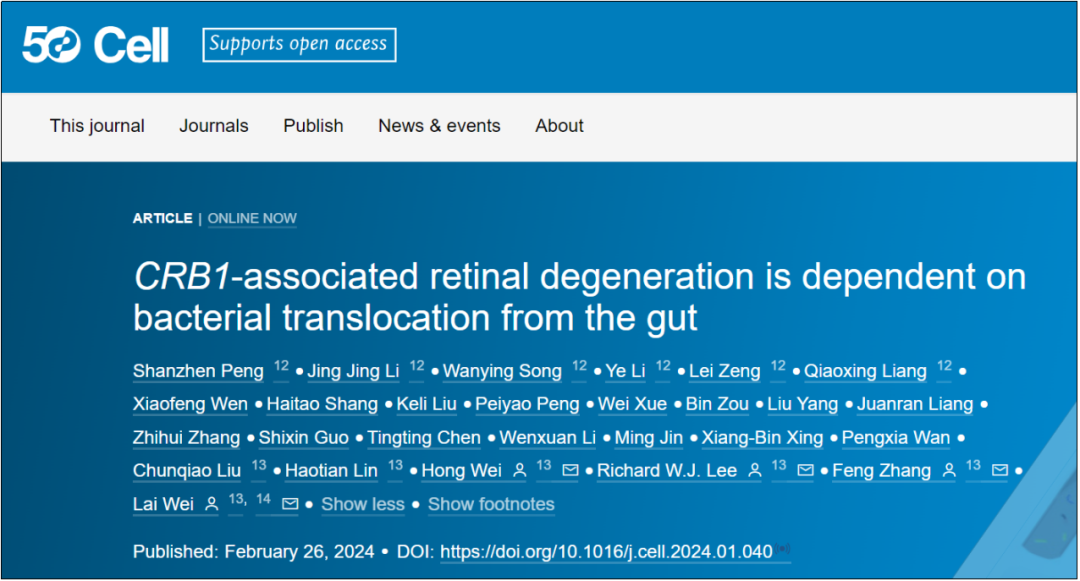Click the person icon beside Richard W.J. Lee
Viewport: 1080px width, 581px height.
pos(754,471)
